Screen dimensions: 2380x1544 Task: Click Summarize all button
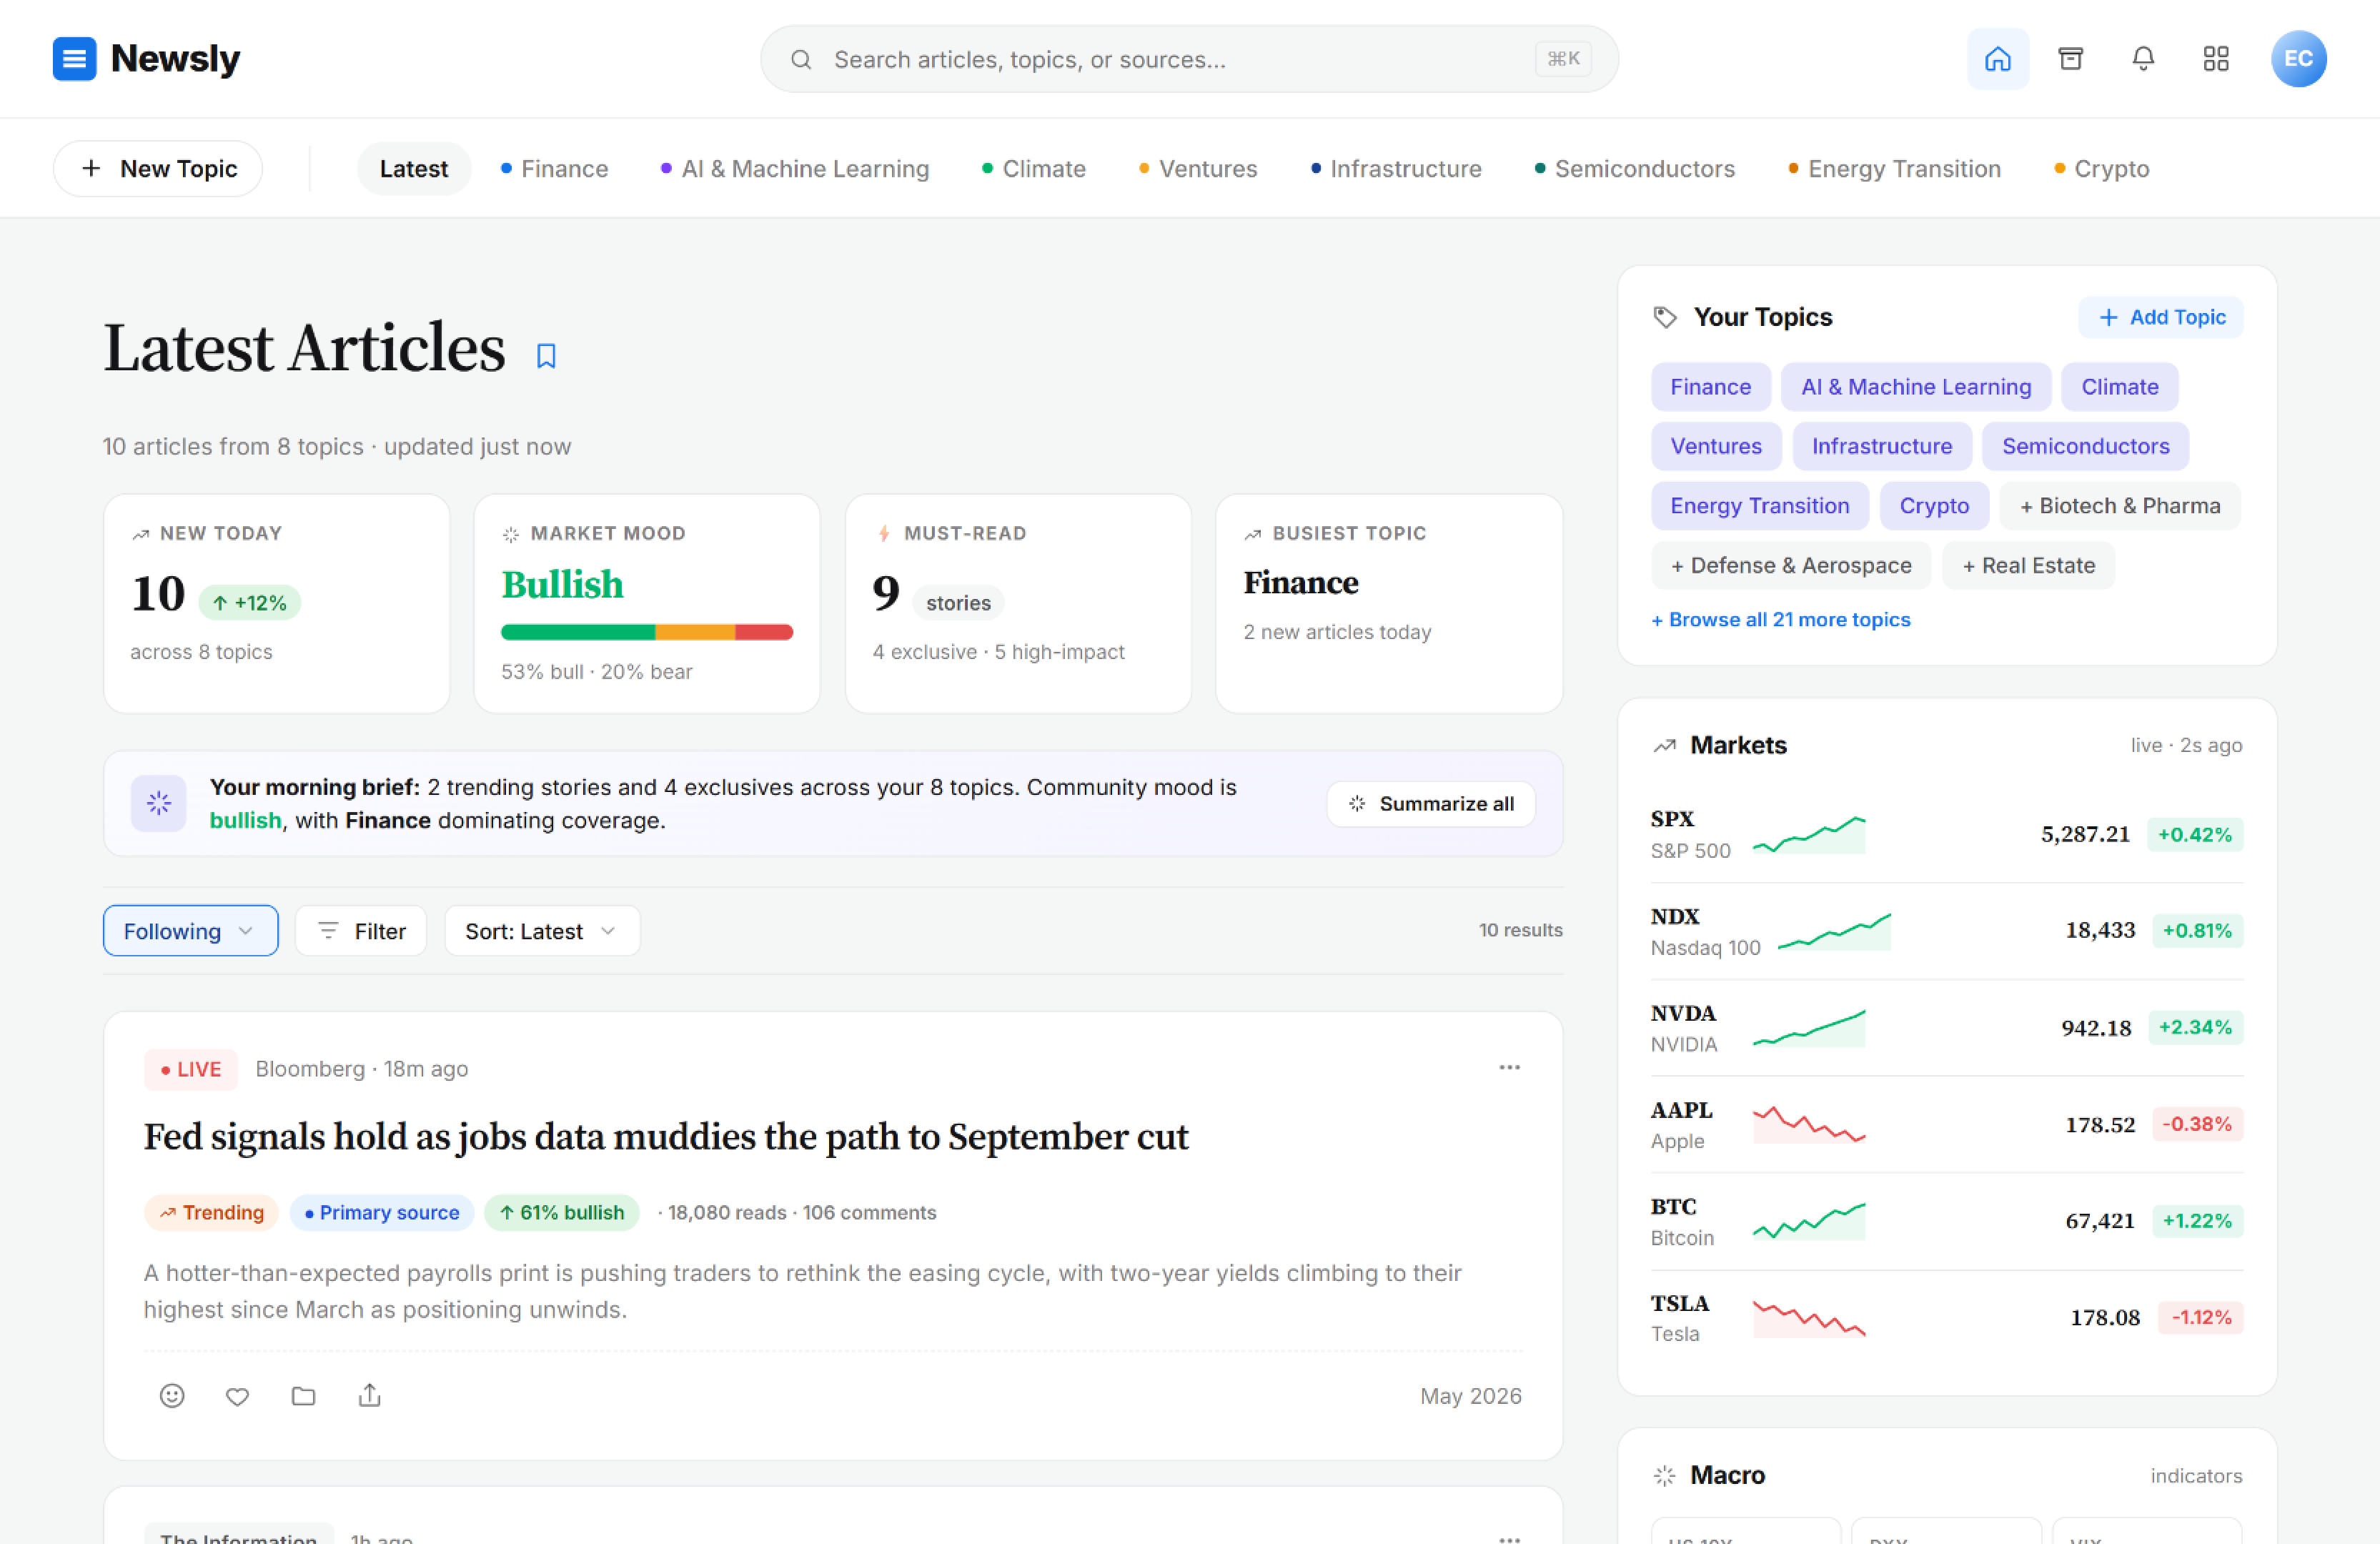click(1430, 803)
